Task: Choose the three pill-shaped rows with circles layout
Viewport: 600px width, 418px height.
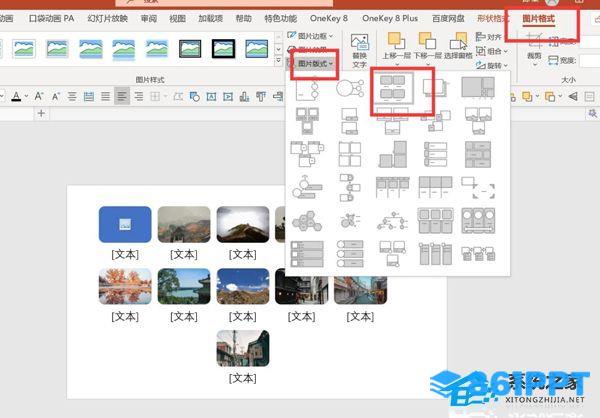Action: 350,253
